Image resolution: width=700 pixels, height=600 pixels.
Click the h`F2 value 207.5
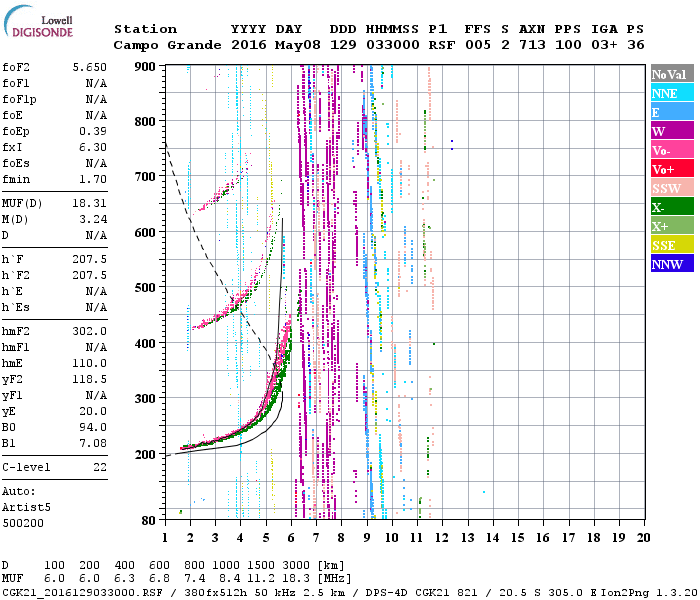(90, 275)
